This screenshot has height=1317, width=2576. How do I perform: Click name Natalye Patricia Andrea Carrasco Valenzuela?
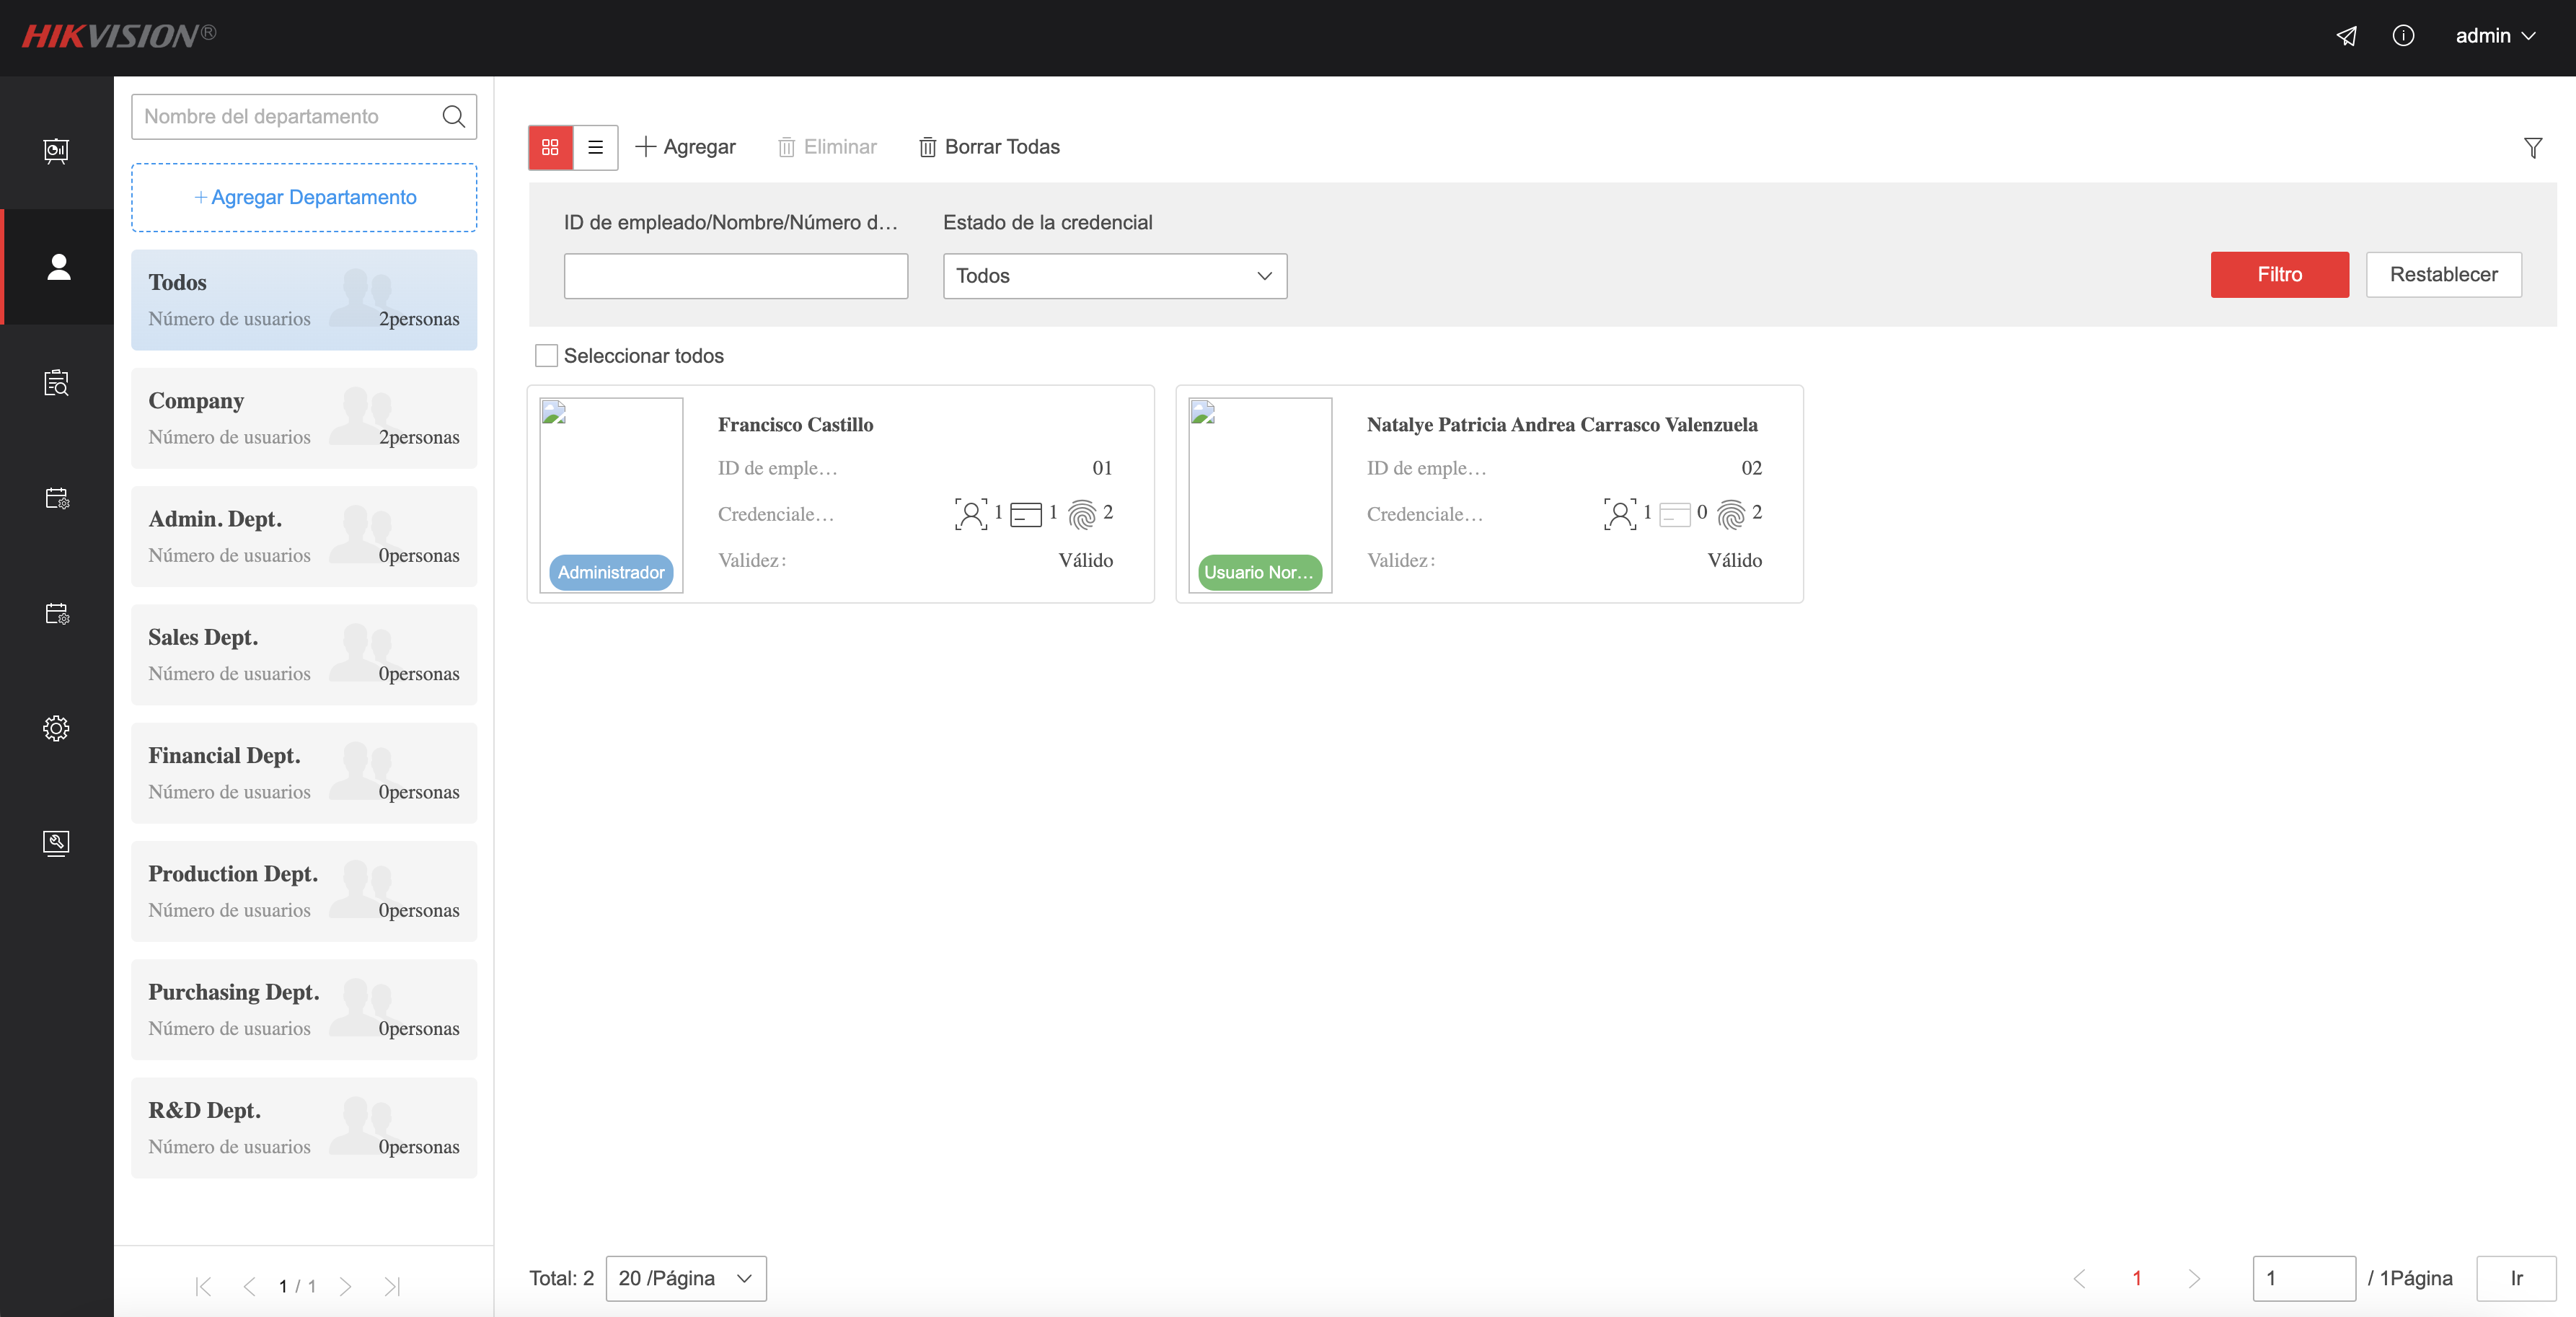pyautogui.click(x=1562, y=425)
